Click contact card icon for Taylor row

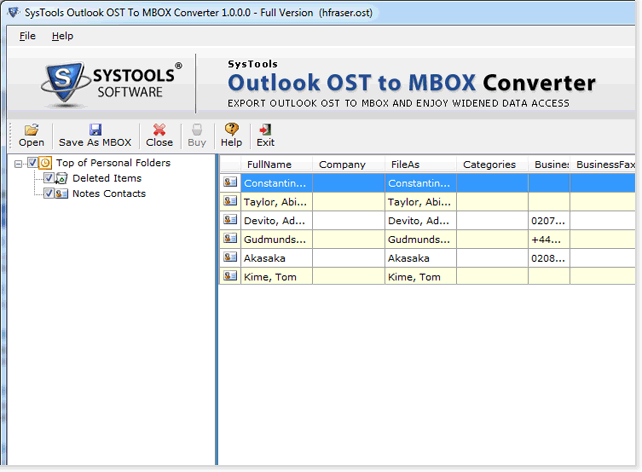[x=230, y=201]
